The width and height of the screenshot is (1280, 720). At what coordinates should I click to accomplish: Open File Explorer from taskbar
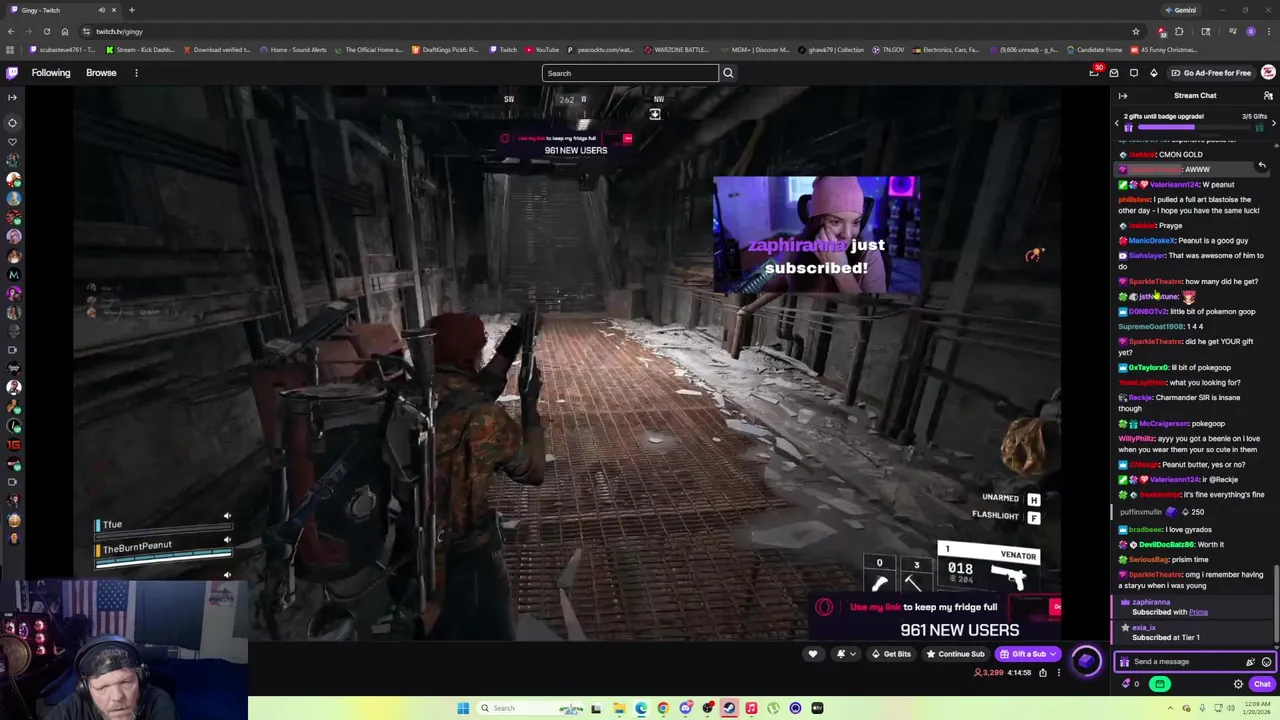pyautogui.click(x=619, y=708)
